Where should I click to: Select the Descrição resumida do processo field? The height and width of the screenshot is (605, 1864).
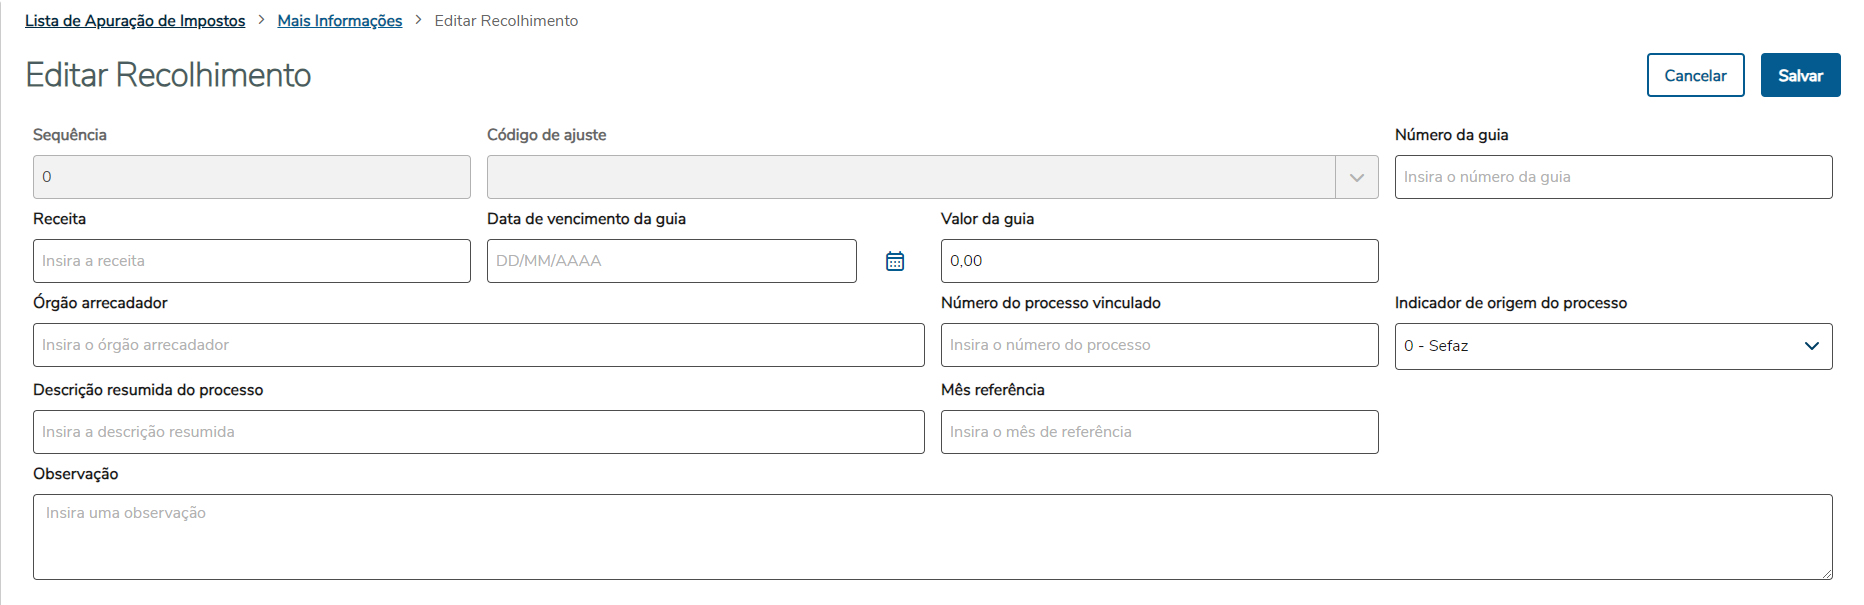tap(478, 432)
